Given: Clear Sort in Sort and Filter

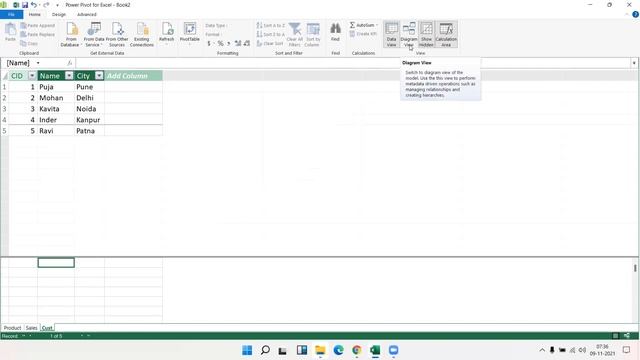Looking at the screenshot, I should click(270, 43).
